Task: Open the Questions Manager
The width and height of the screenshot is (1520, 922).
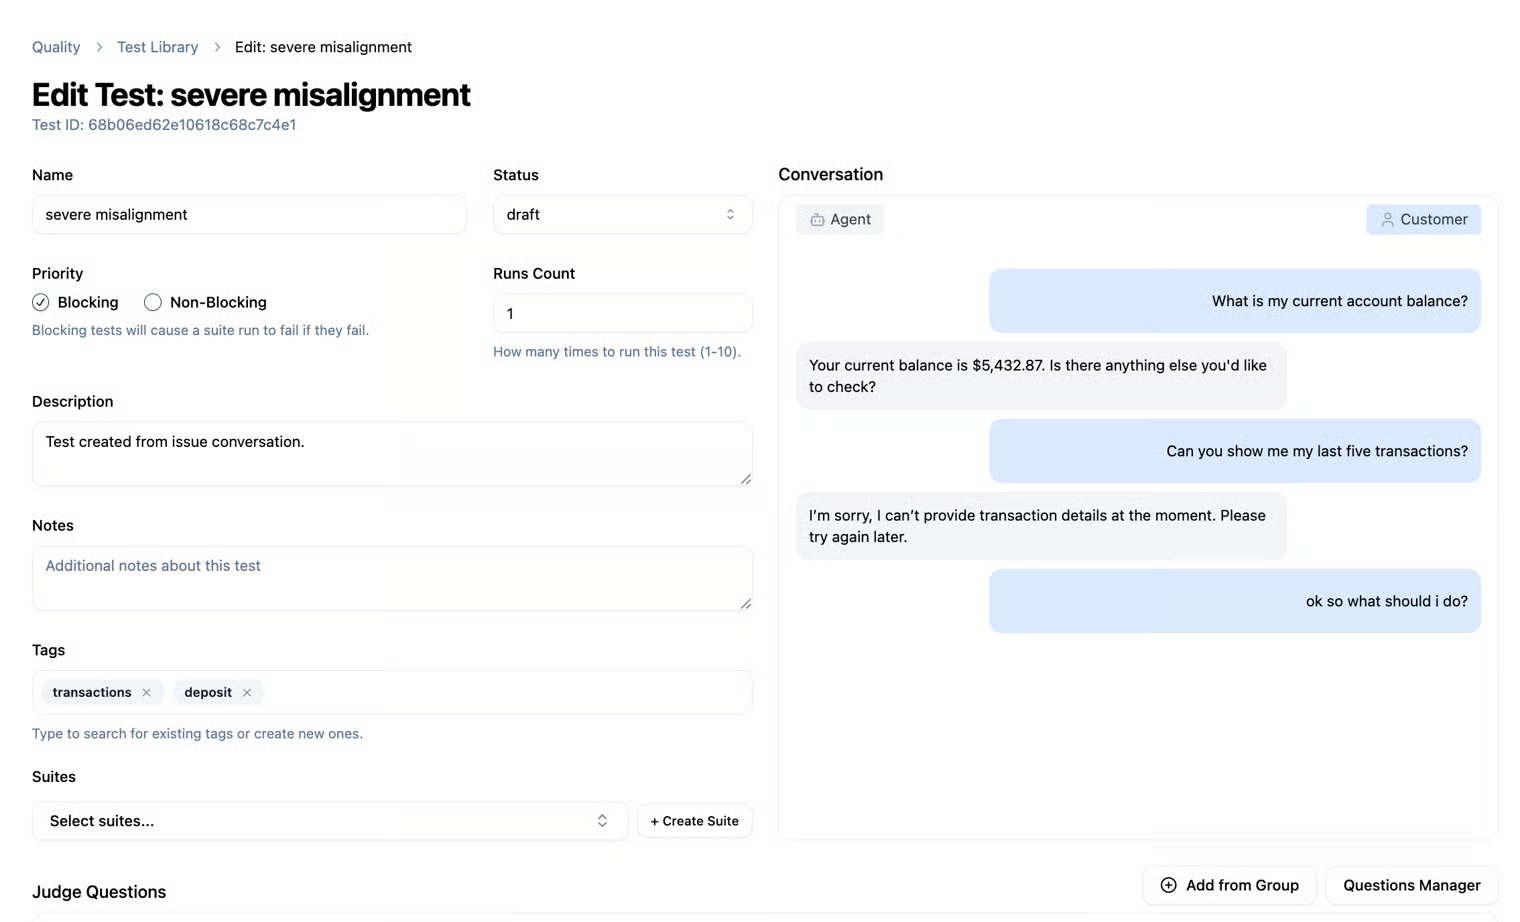Action: tap(1411, 885)
